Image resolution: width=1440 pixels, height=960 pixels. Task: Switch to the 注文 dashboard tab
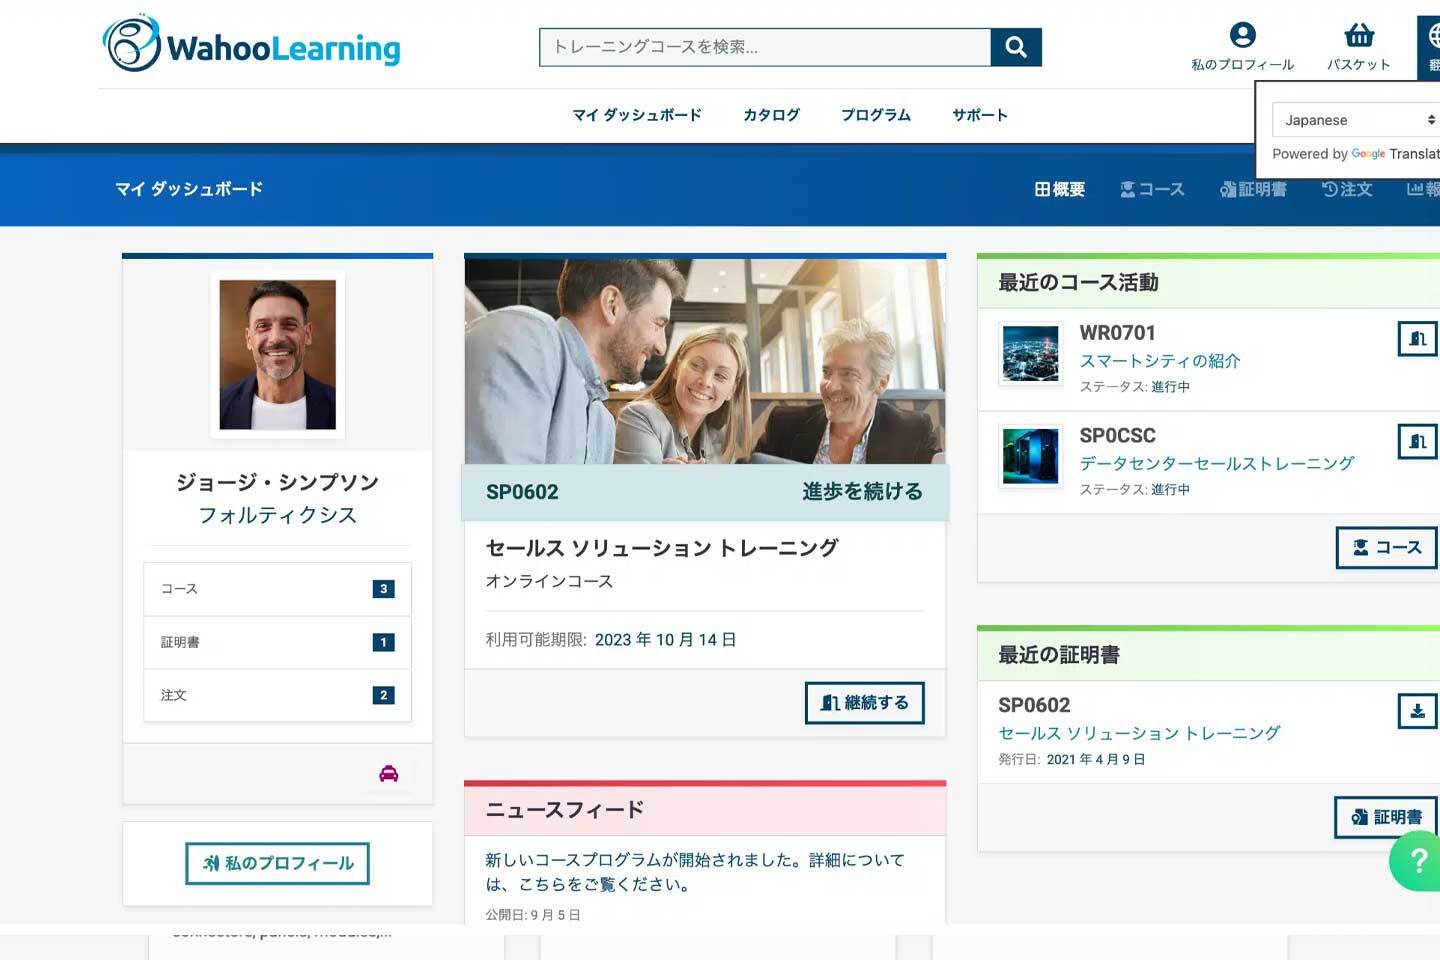pos(1346,189)
